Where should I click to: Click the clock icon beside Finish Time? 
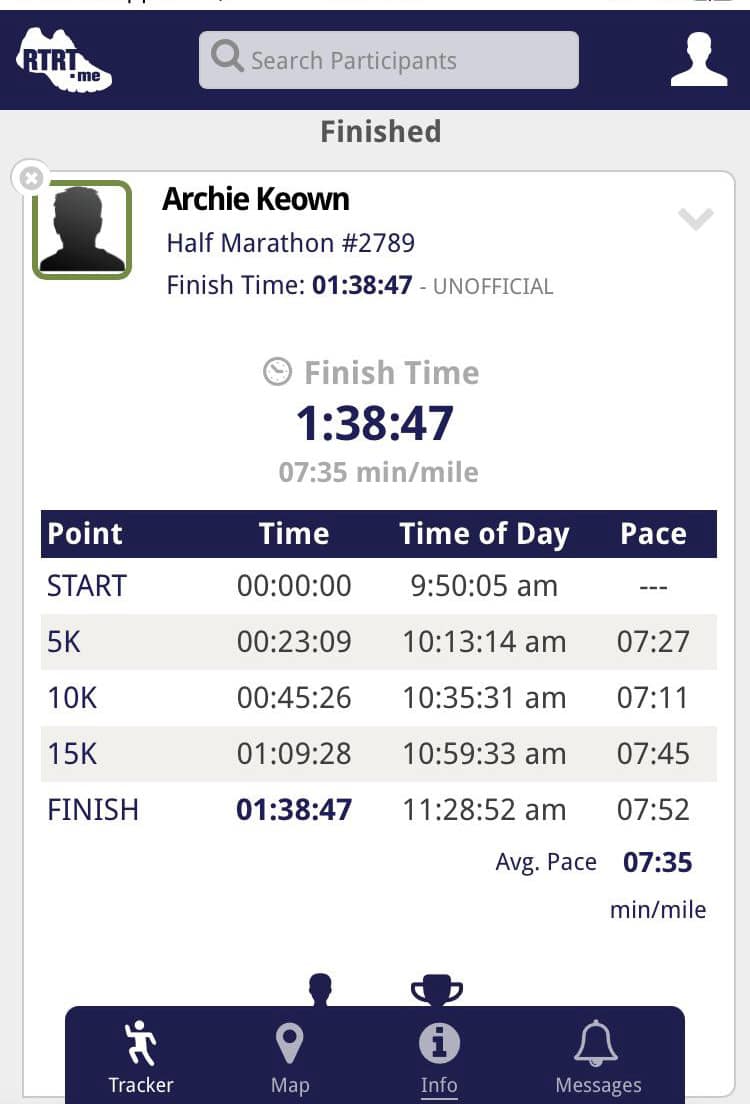[x=277, y=372]
